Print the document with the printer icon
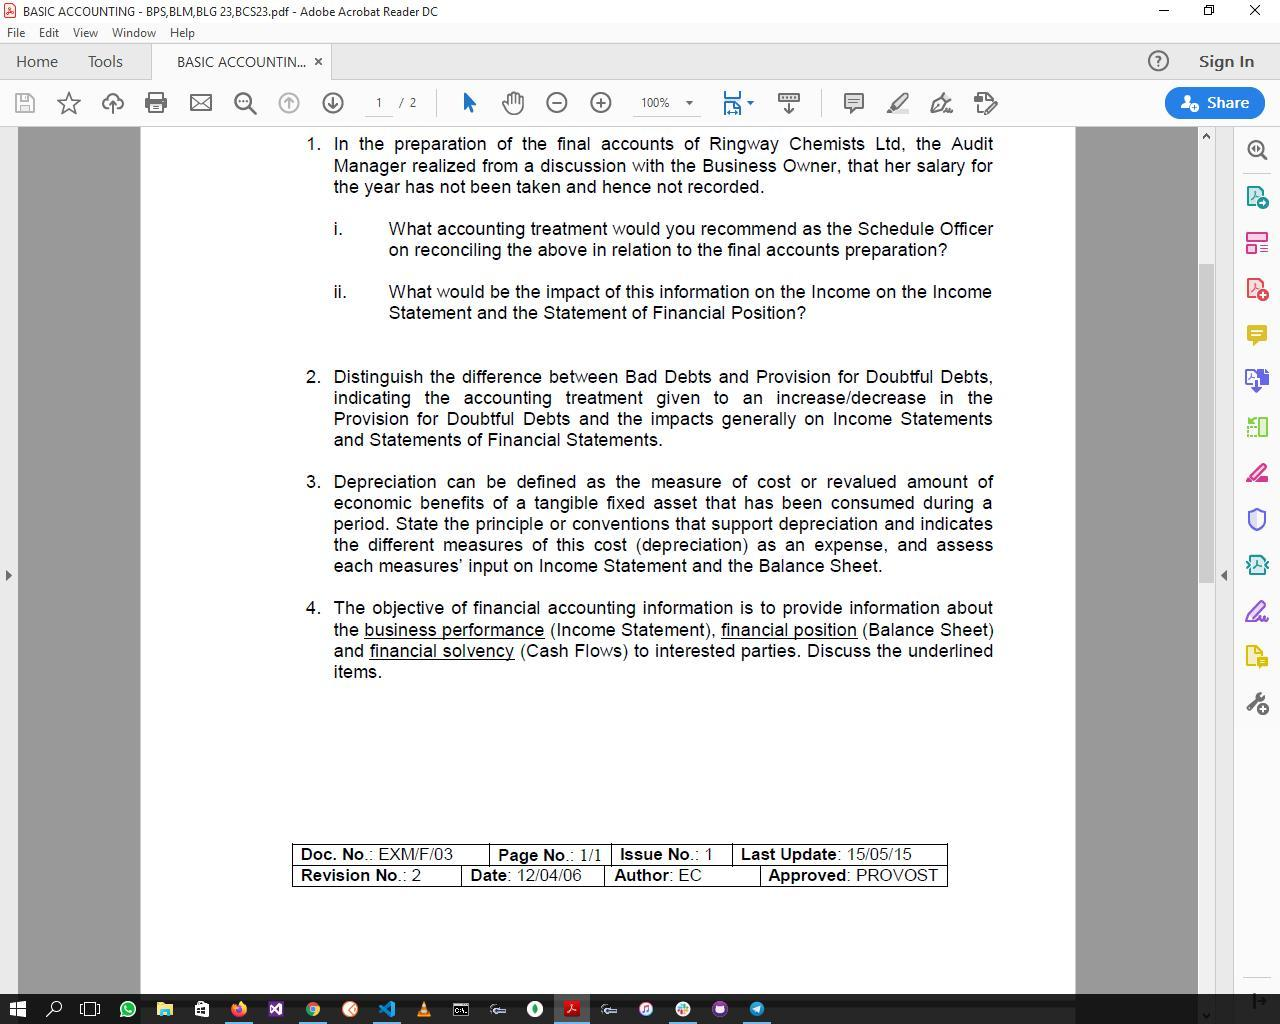Viewport: 1280px width, 1024px height. pyautogui.click(x=156, y=103)
